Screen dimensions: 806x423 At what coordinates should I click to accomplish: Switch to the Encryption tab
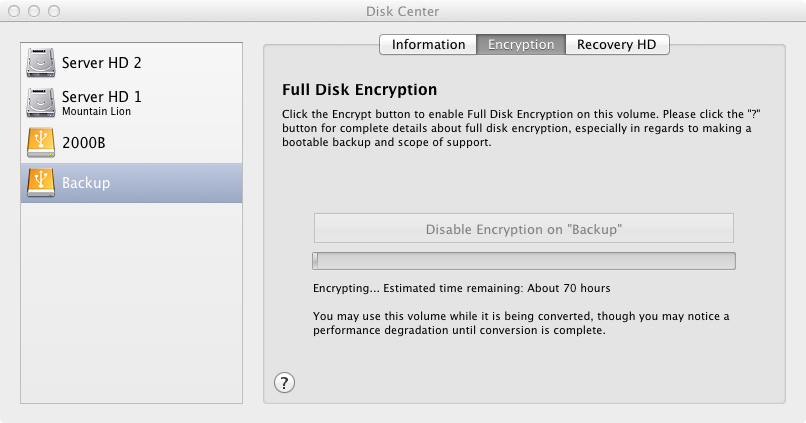tap(520, 45)
